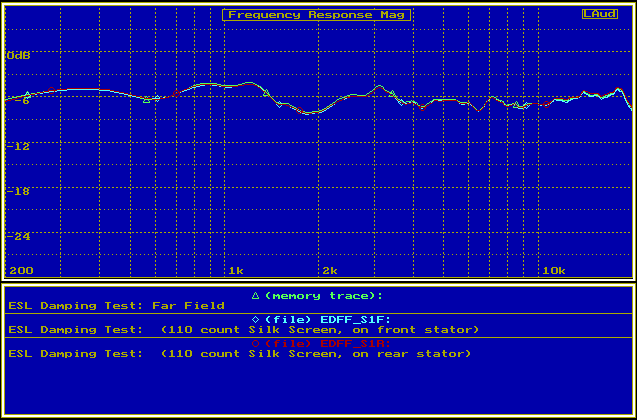Click the LAud label in the corner
Screen dimensions: 637x420
600,14
